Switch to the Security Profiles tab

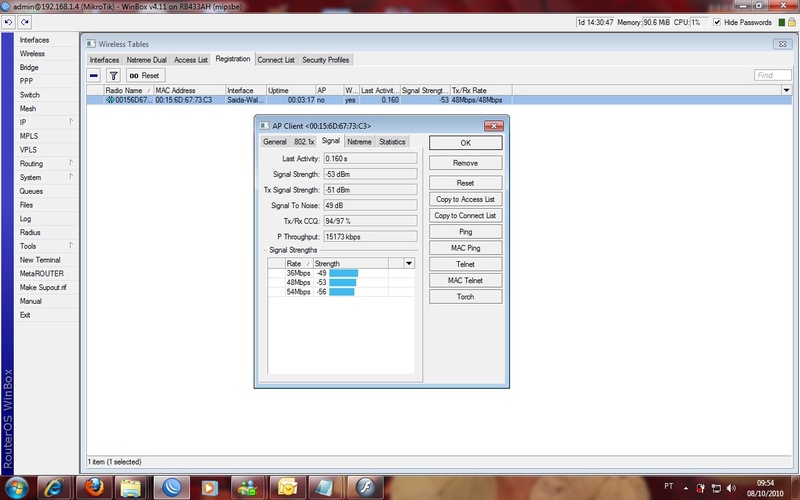tap(326, 60)
